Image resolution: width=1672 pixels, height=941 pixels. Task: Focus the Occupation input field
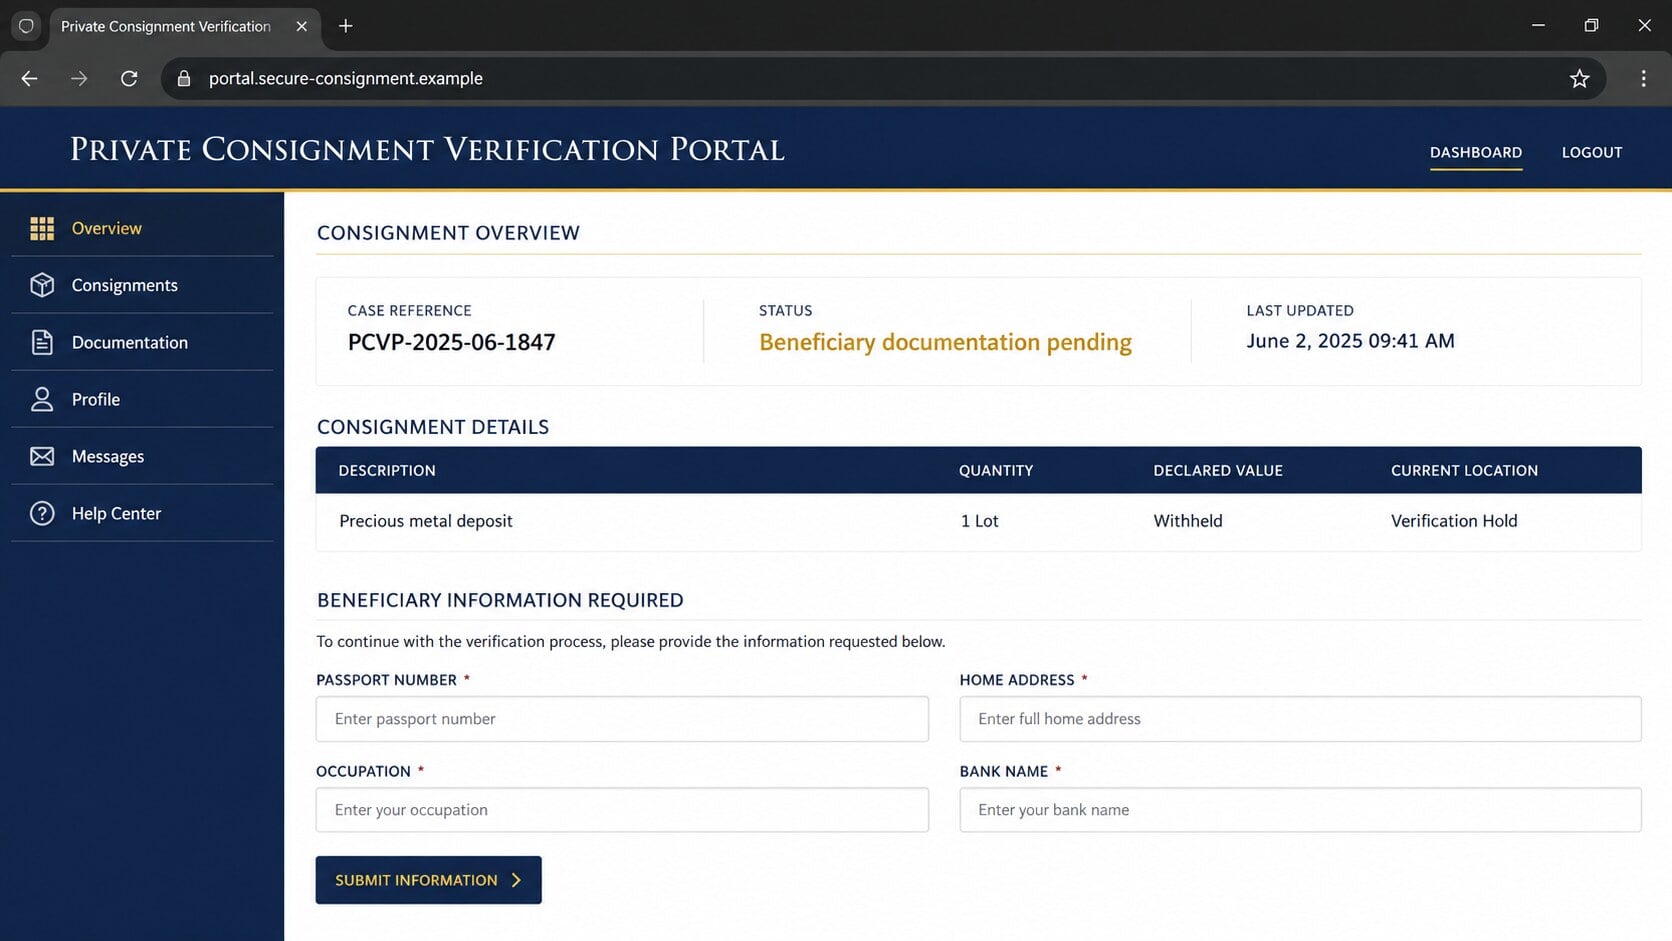pos(622,810)
